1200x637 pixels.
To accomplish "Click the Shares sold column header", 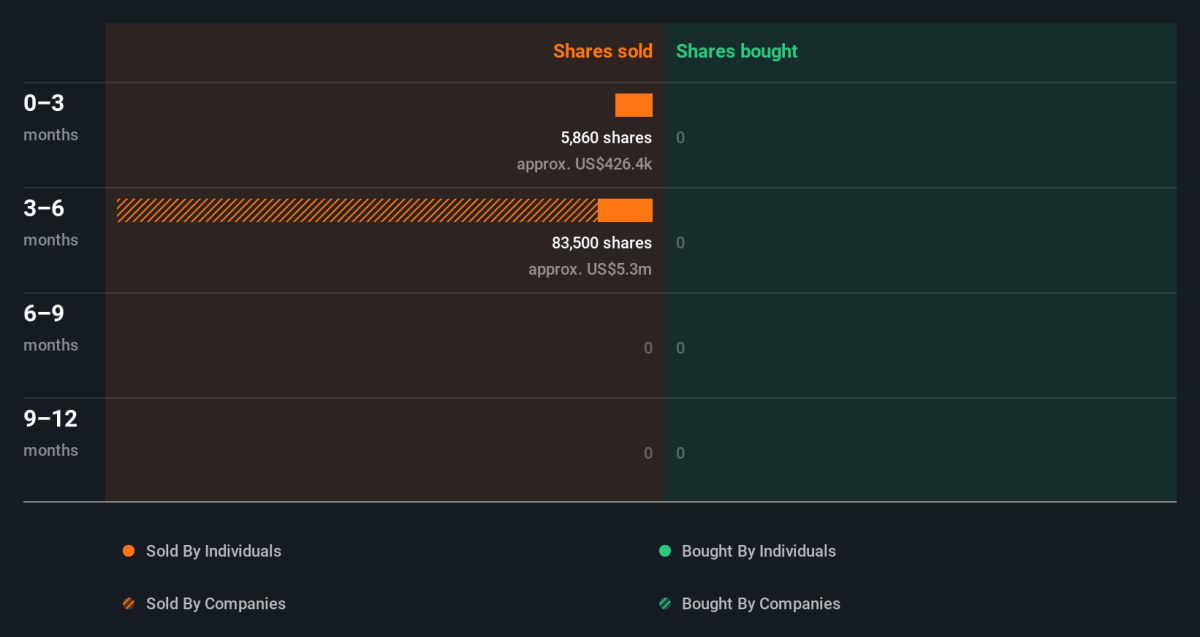I will click(x=603, y=51).
